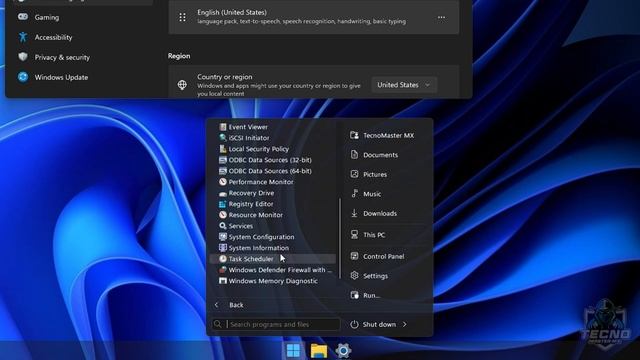Click the Downloads text label

point(380,213)
